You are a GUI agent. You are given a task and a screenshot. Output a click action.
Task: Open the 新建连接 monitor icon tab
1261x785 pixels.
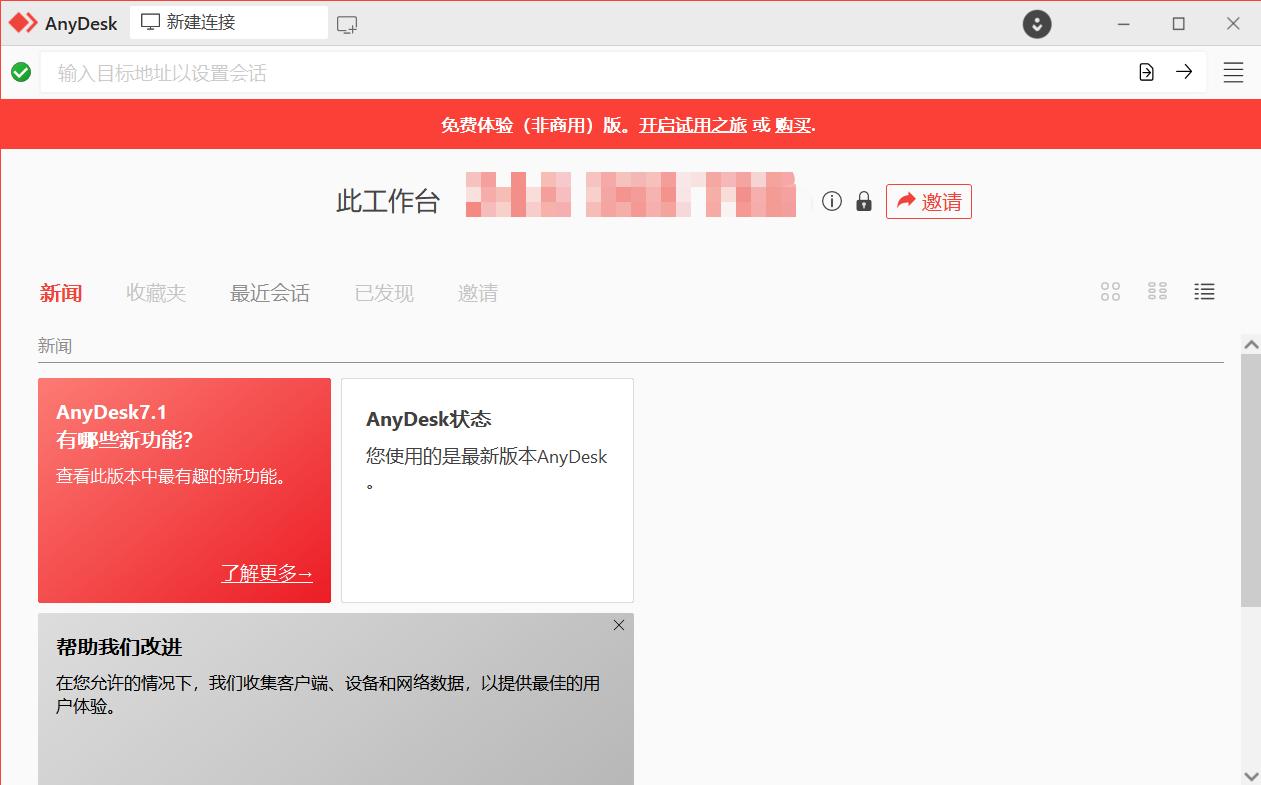[151, 21]
